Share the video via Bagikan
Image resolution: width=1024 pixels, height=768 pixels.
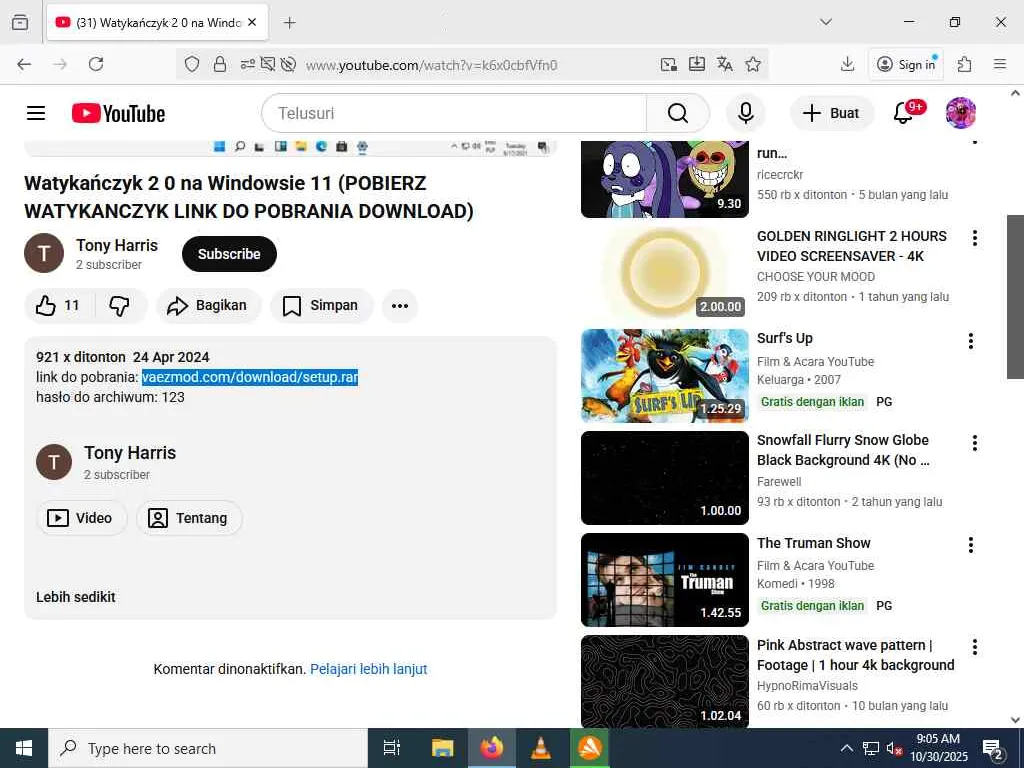(x=207, y=306)
